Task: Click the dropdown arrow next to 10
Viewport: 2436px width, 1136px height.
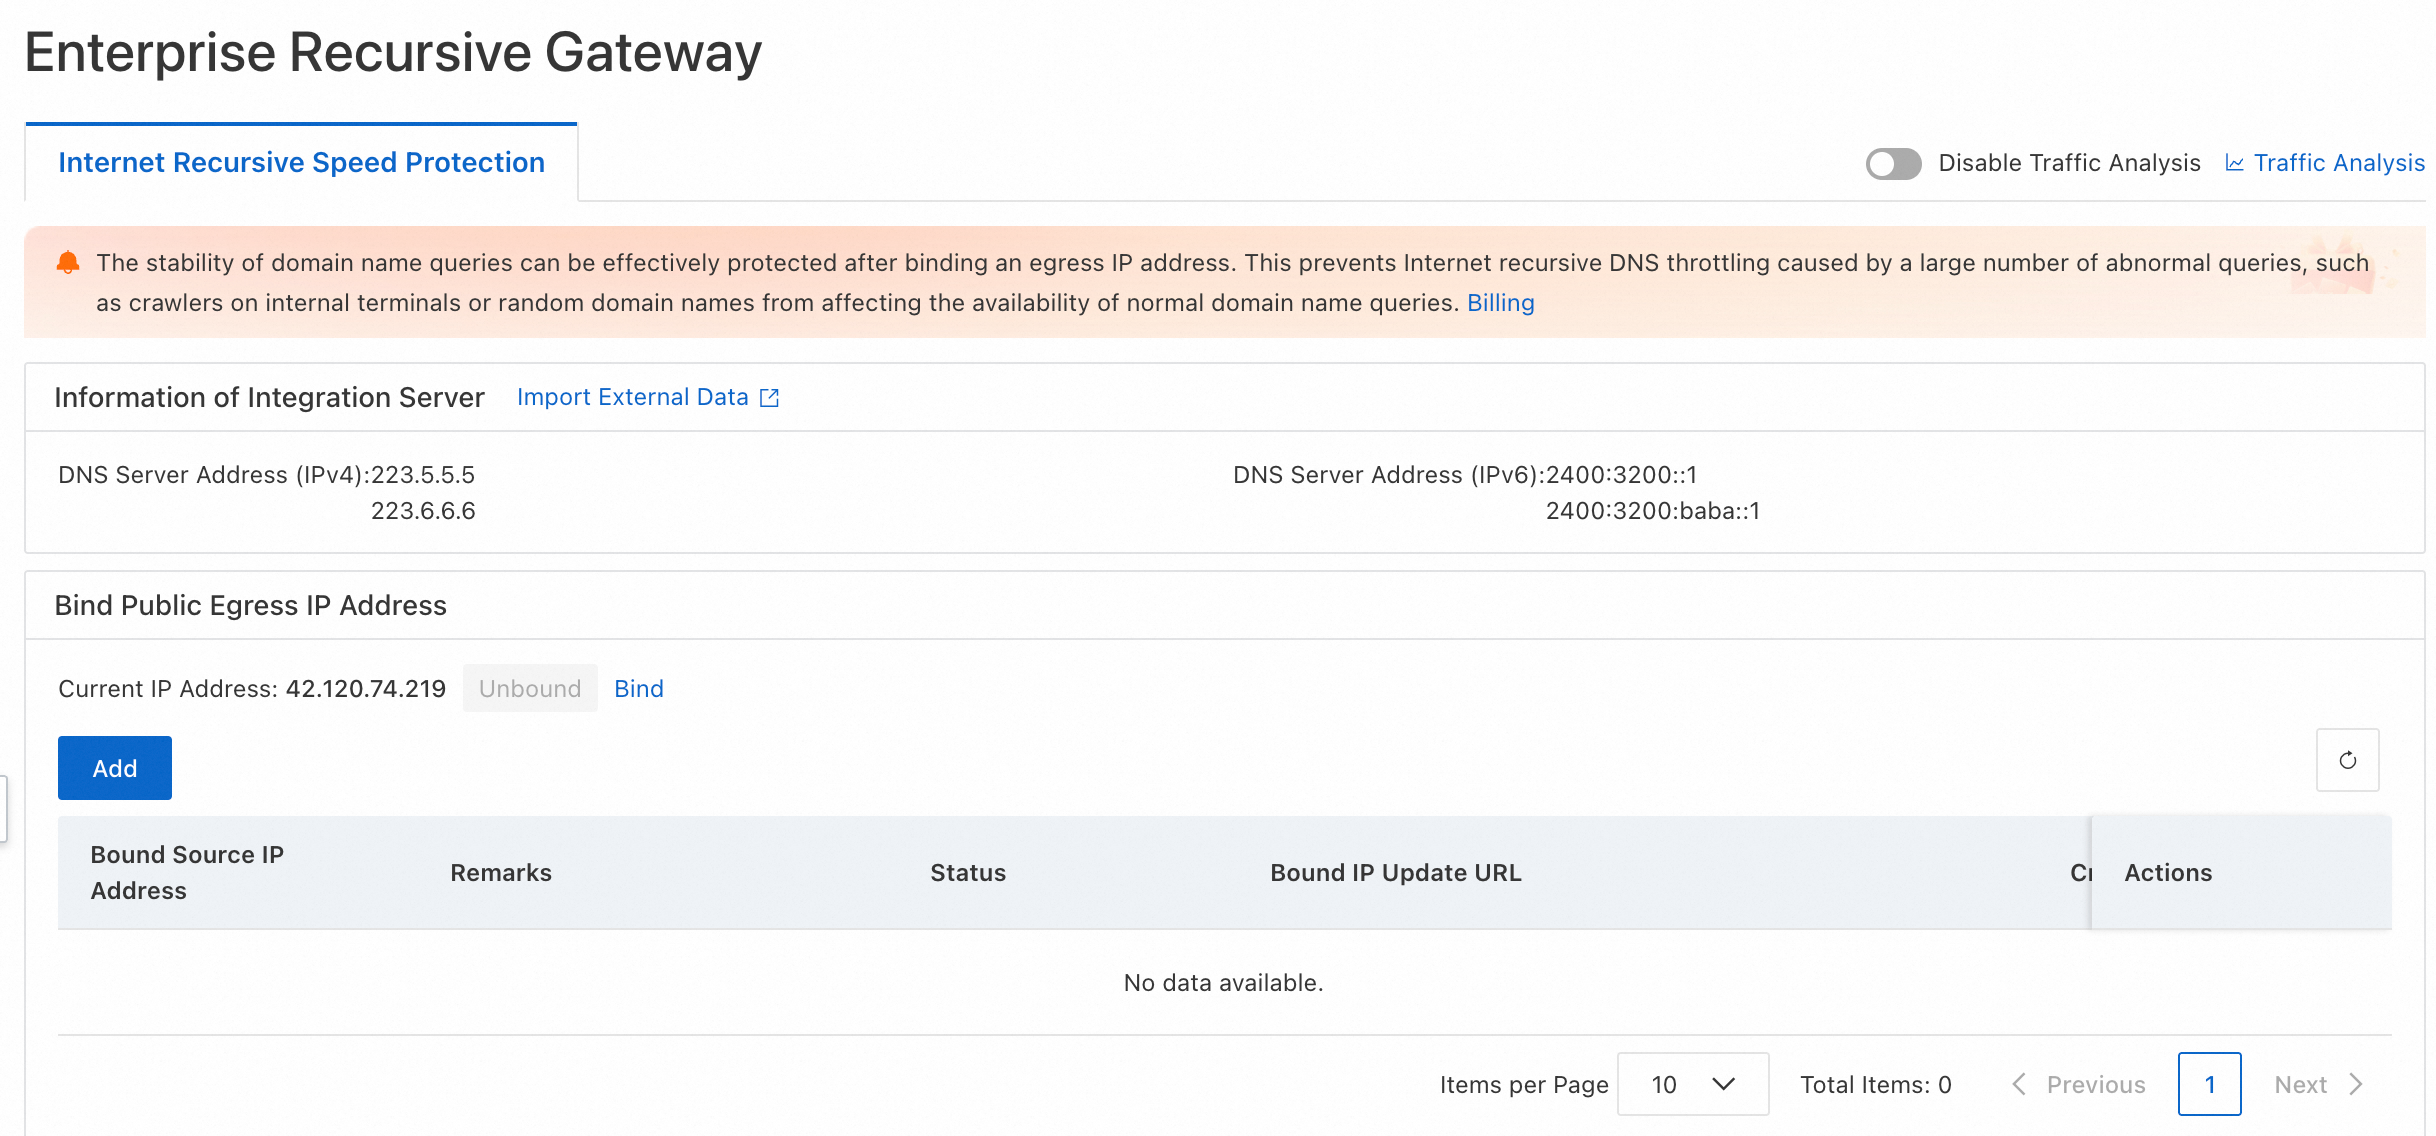Action: click(1723, 1084)
